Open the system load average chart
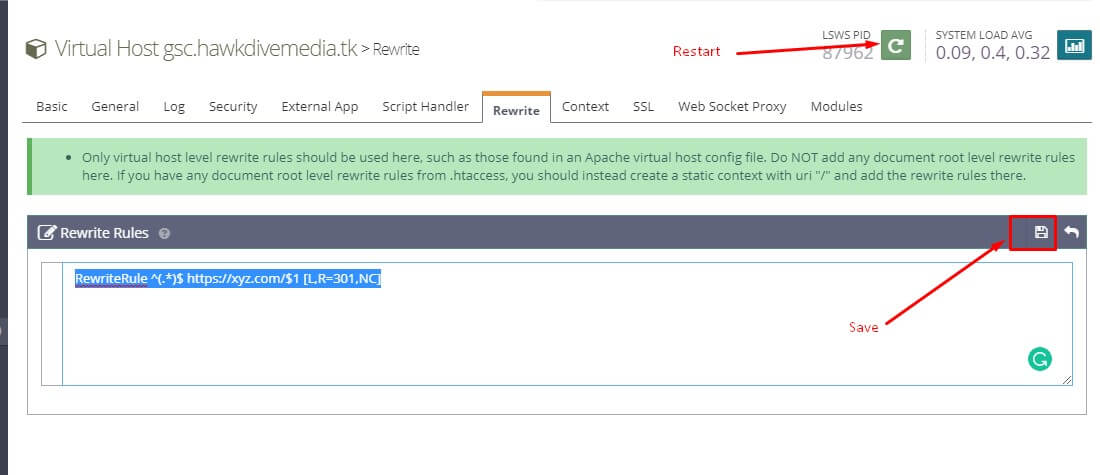The image size is (1100, 475). point(1074,46)
